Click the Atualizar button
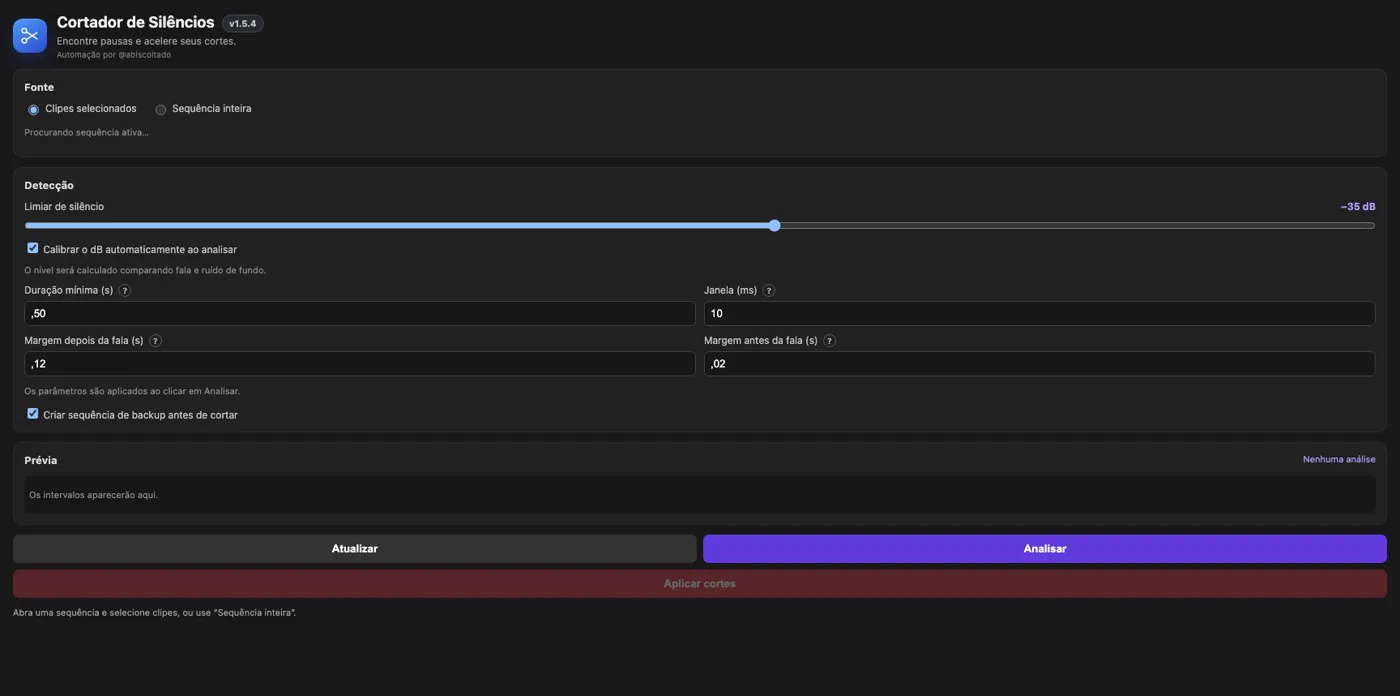This screenshot has width=1400, height=696. pyautogui.click(x=355, y=549)
